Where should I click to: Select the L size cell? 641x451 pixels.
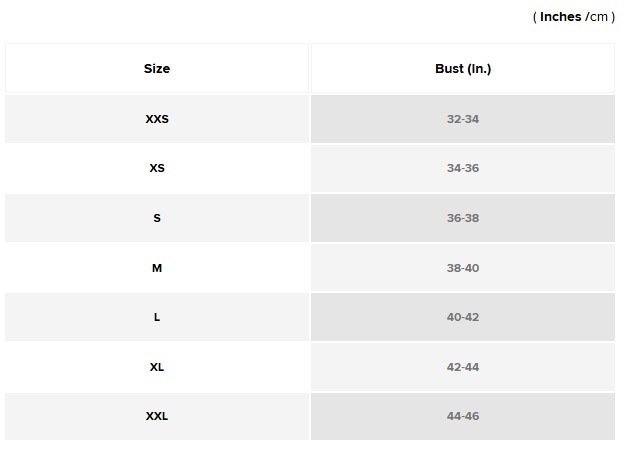tap(157, 317)
